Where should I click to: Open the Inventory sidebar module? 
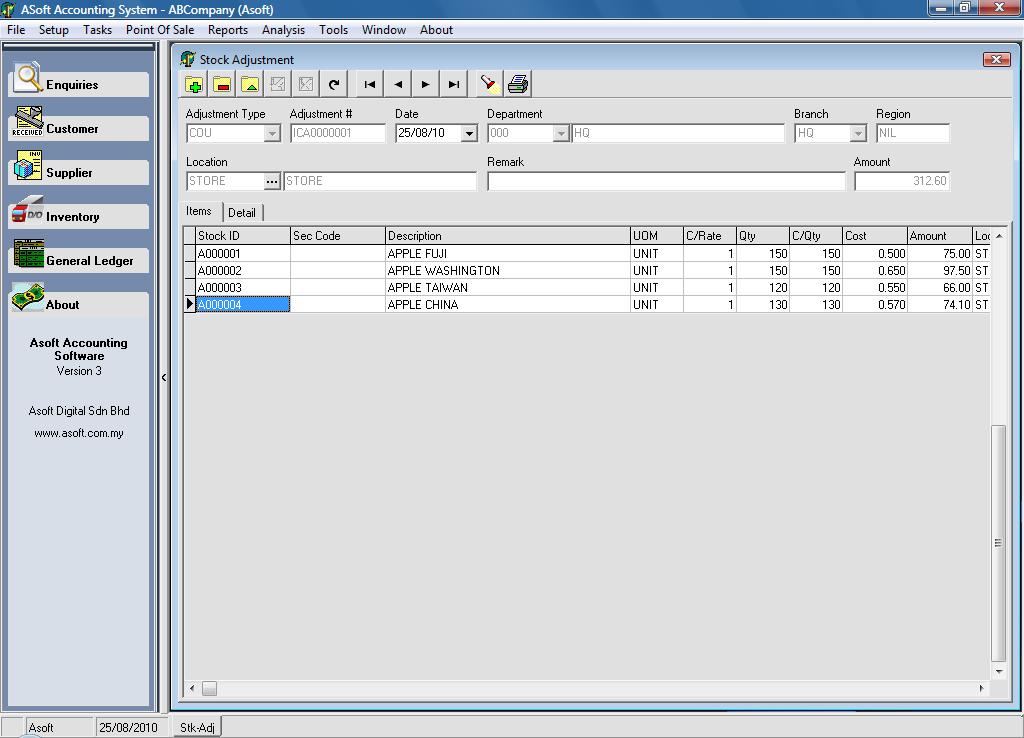[78, 216]
